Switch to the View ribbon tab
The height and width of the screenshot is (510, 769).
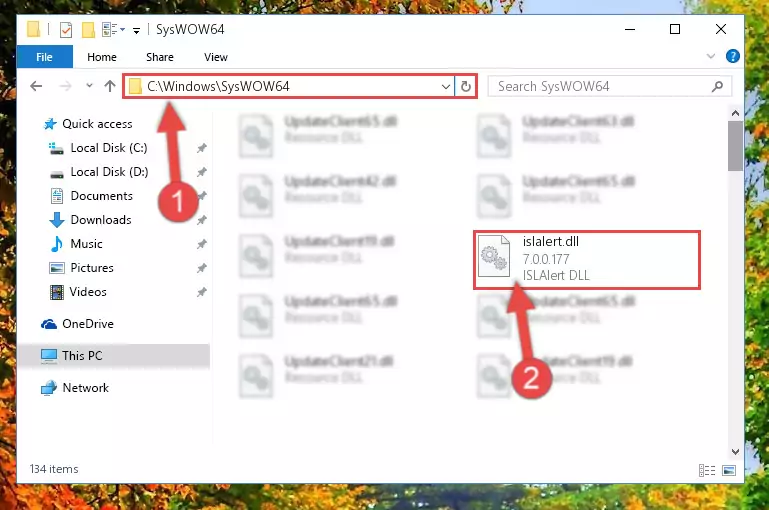215,57
